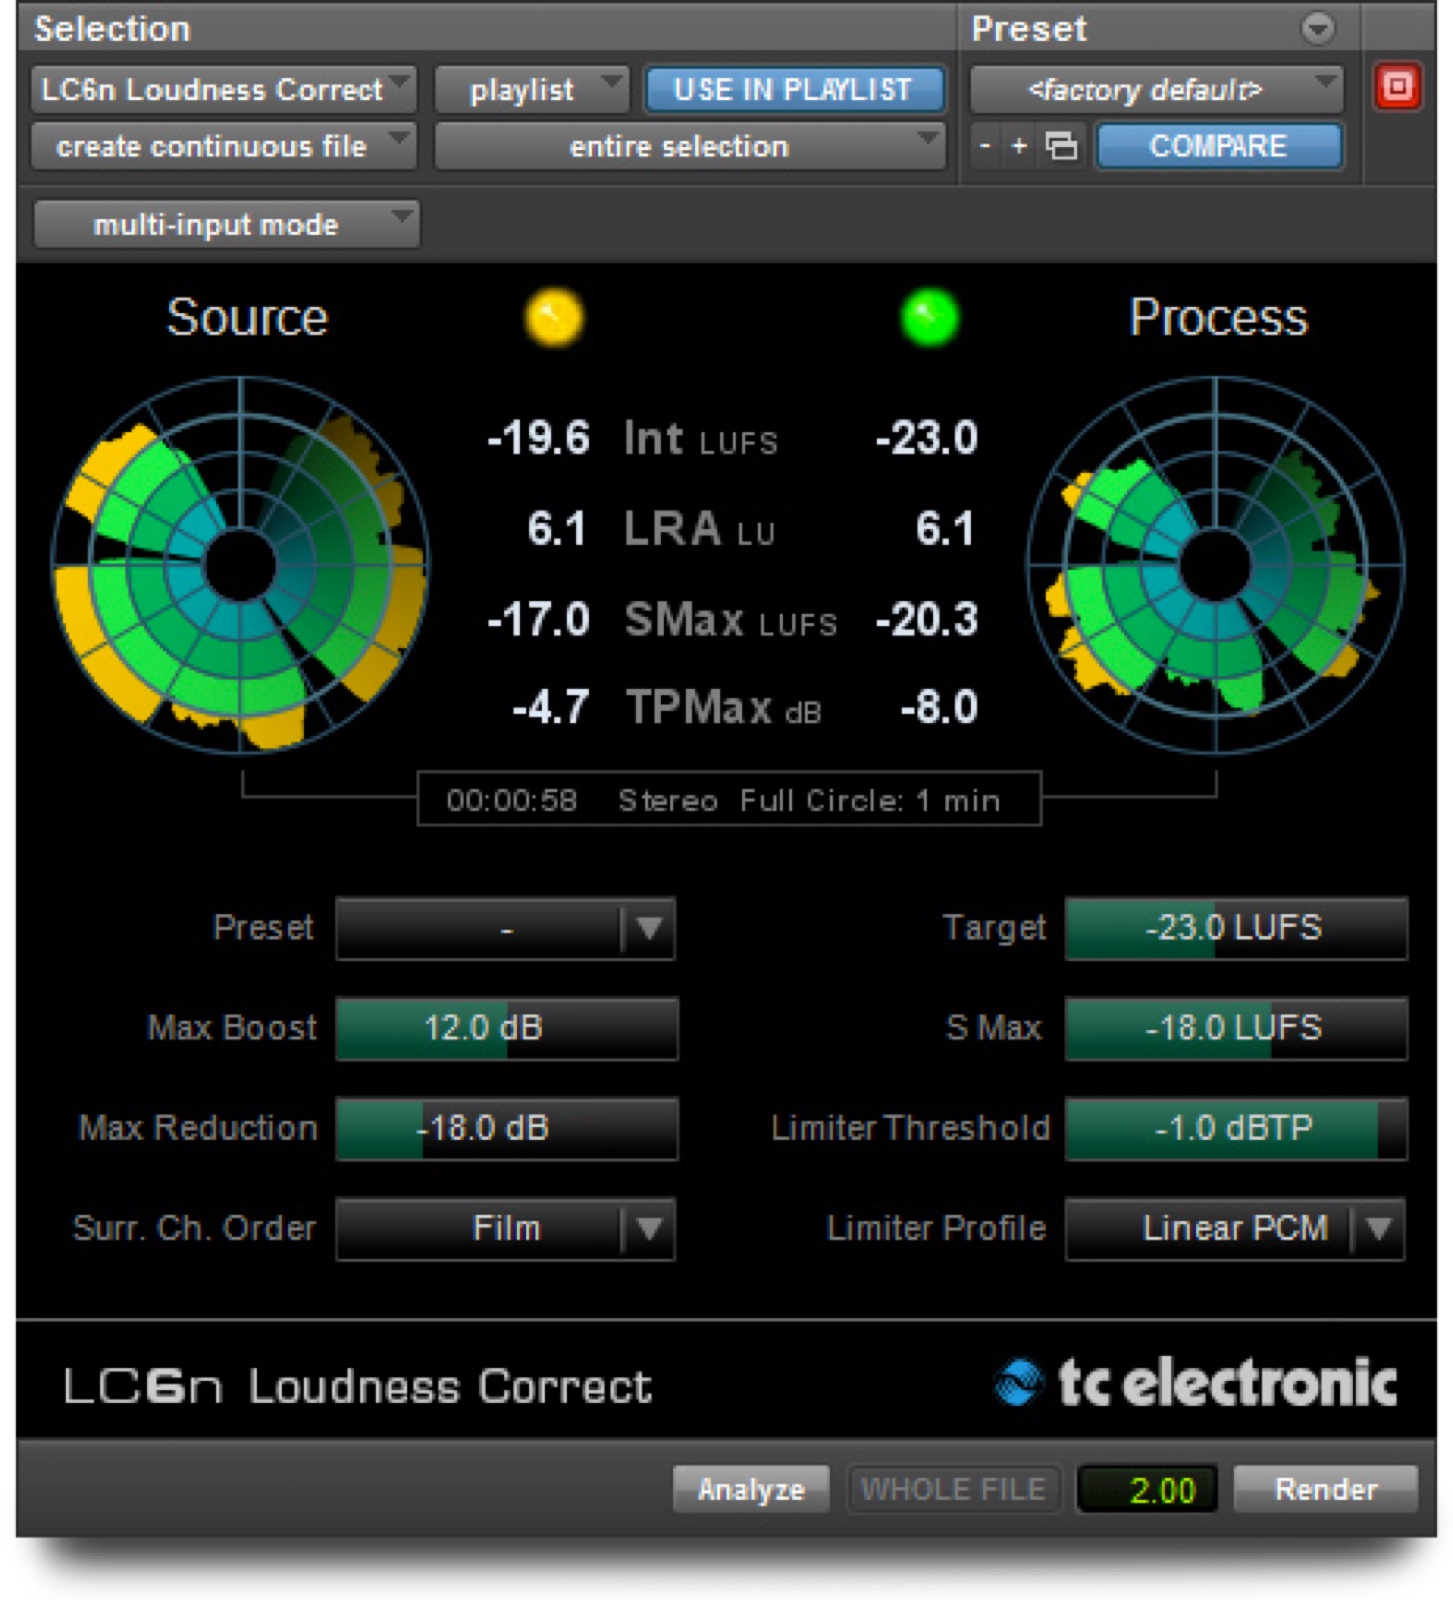The width and height of the screenshot is (1453, 1600).
Task: Open the Surr. Ch. Order Film dropdown
Action: [x=506, y=1228]
